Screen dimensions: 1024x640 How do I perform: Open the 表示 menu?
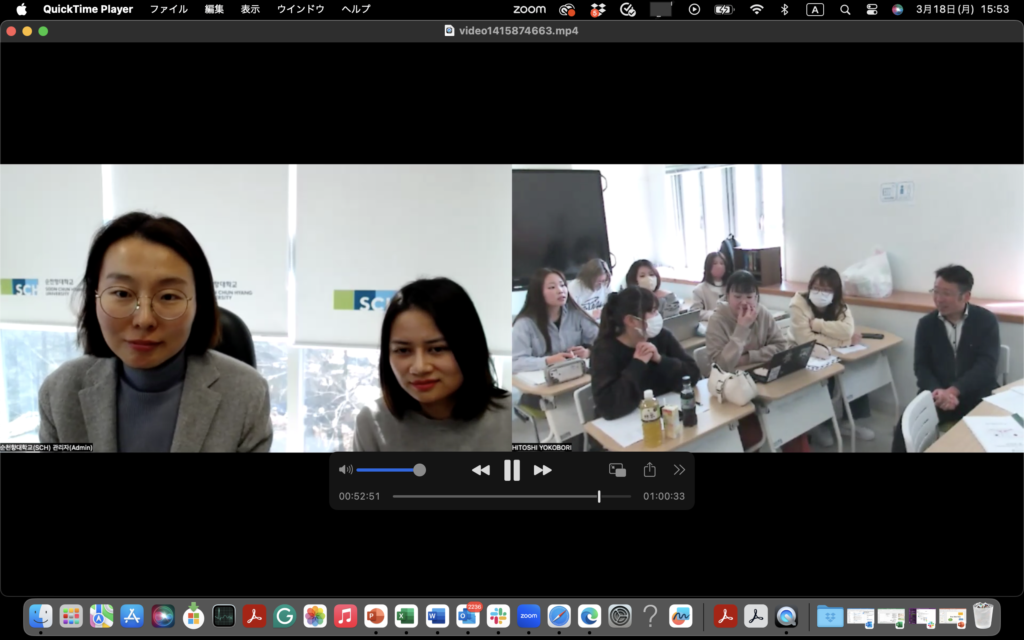coord(250,9)
